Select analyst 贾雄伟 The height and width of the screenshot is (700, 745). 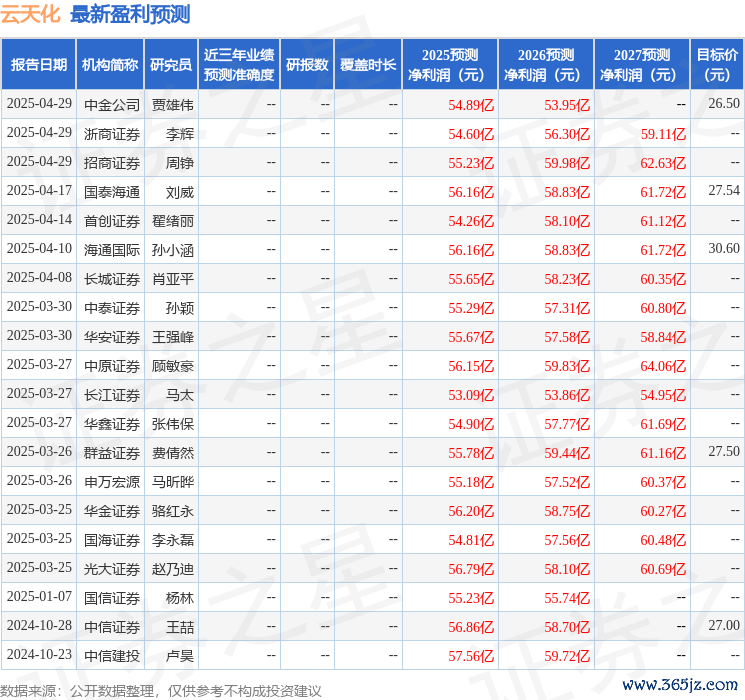pos(172,105)
